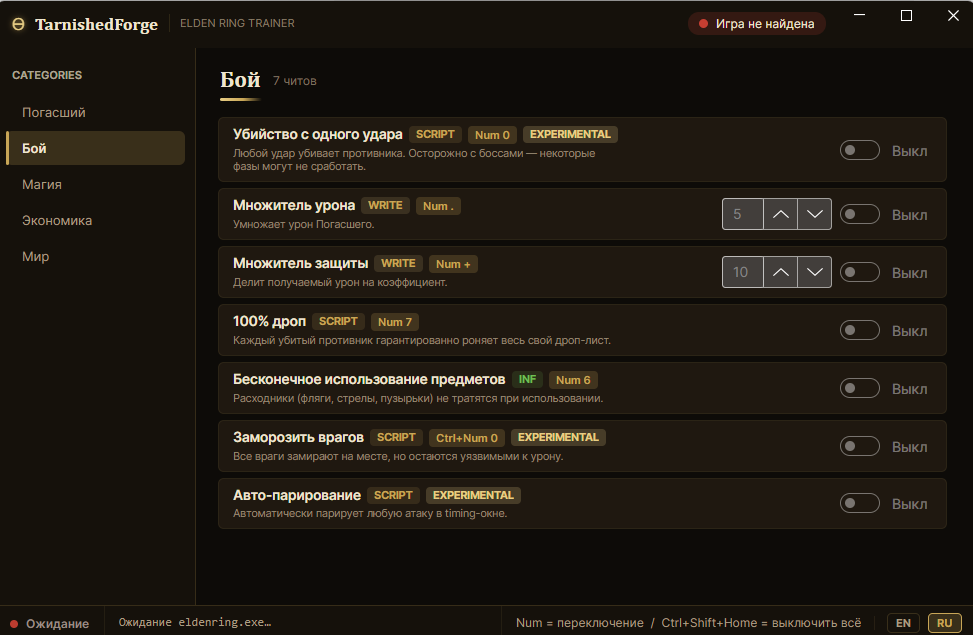The height and width of the screenshot is (635, 973).
Task: Click the Num 6 hotkey badge
Action: (573, 380)
